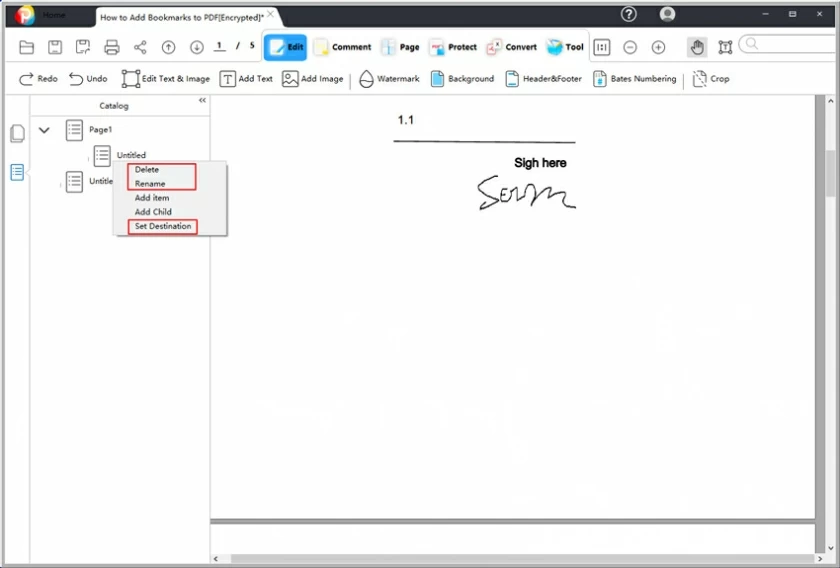Screen dimensions: 840x568
Task: Collapse the Catalog panel with double chevron
Action: [x=202, y=100]
